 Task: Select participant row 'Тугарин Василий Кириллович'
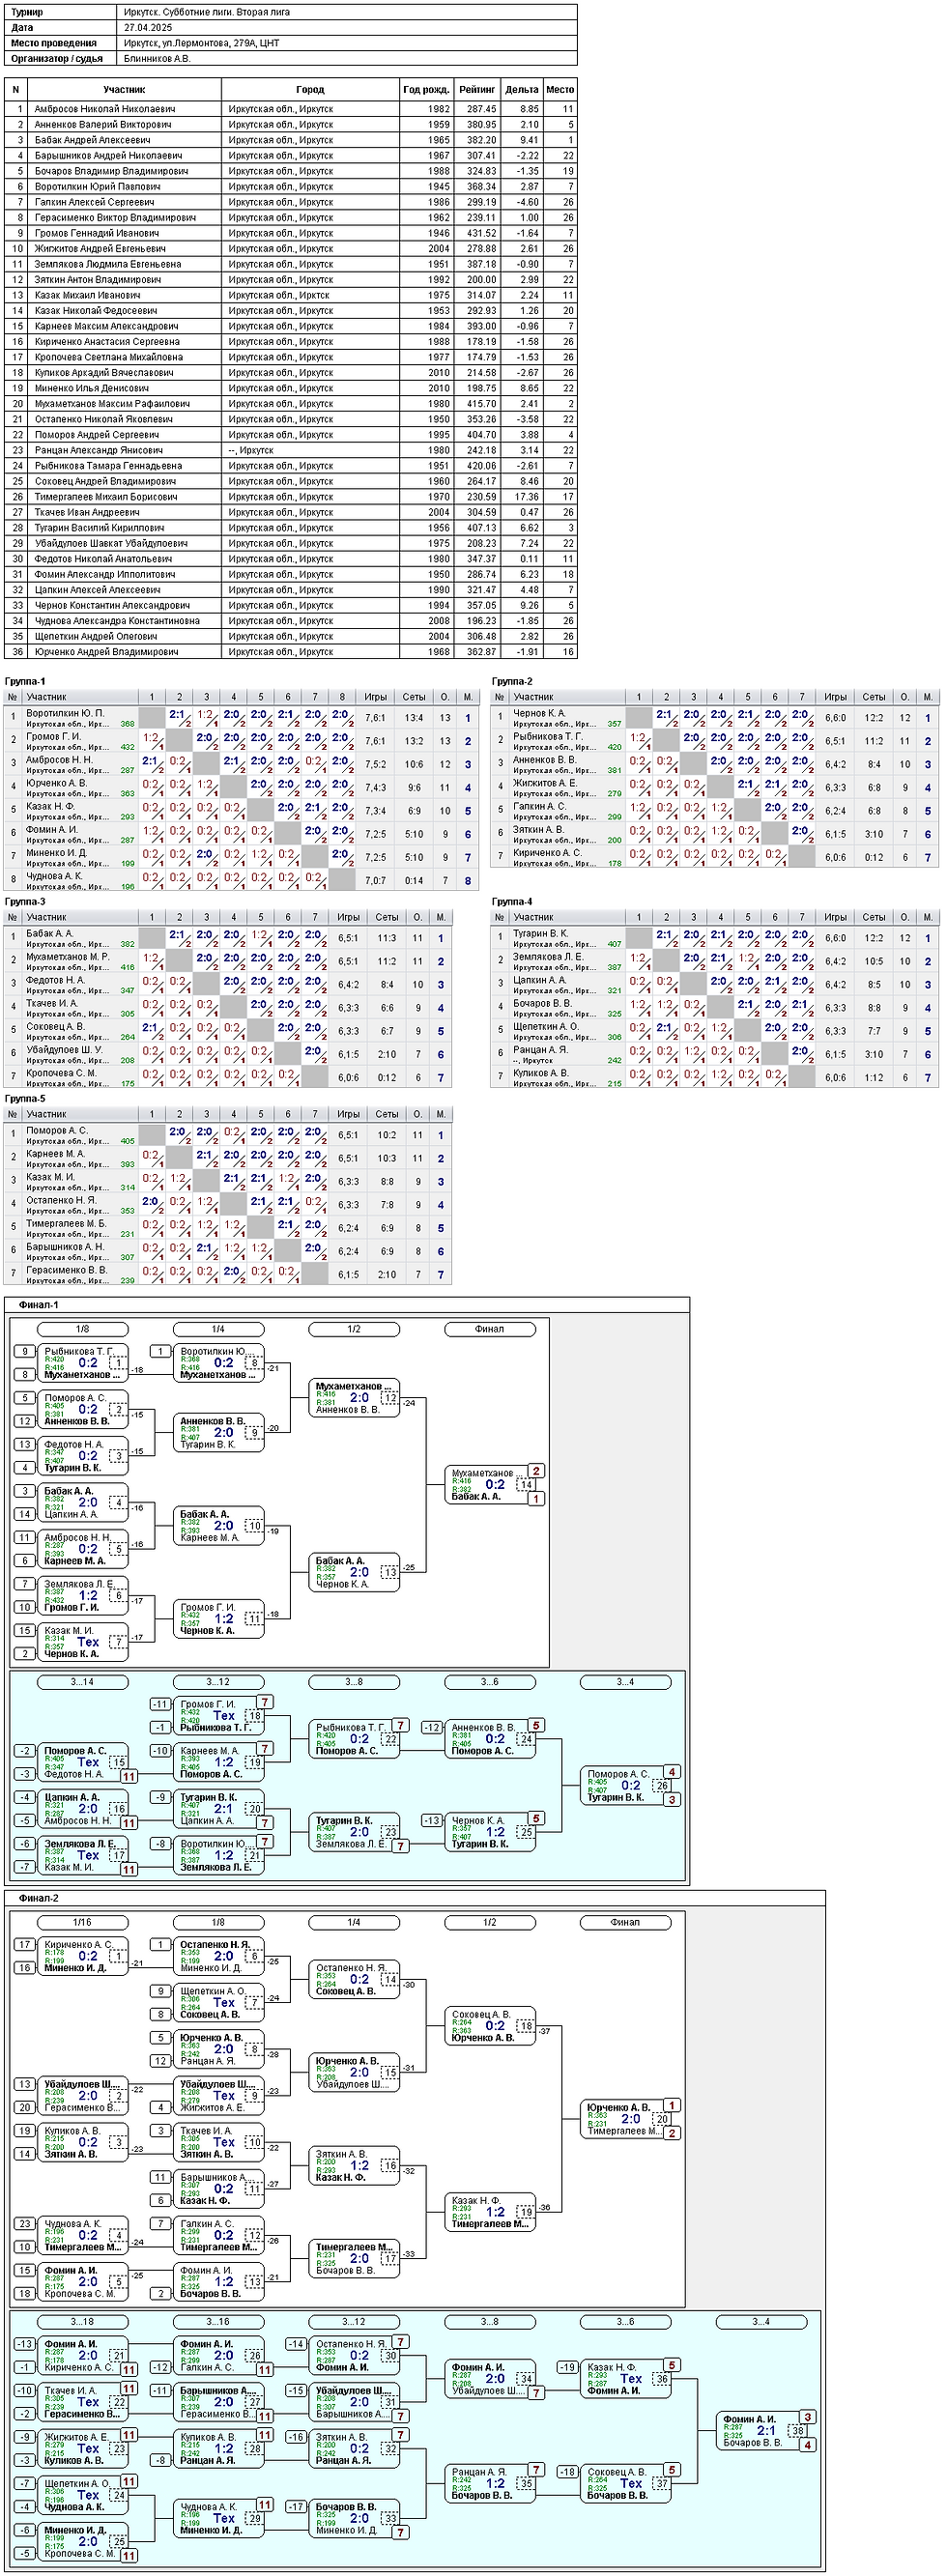pyautogui.click(x=291, y=528)
